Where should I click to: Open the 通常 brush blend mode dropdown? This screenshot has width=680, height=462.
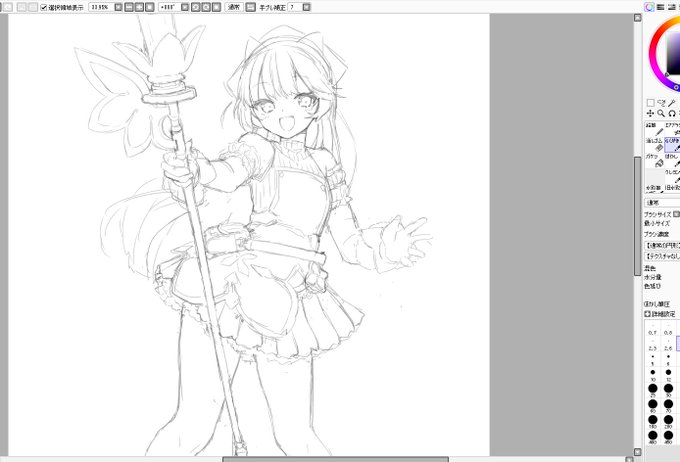(662, 203)
